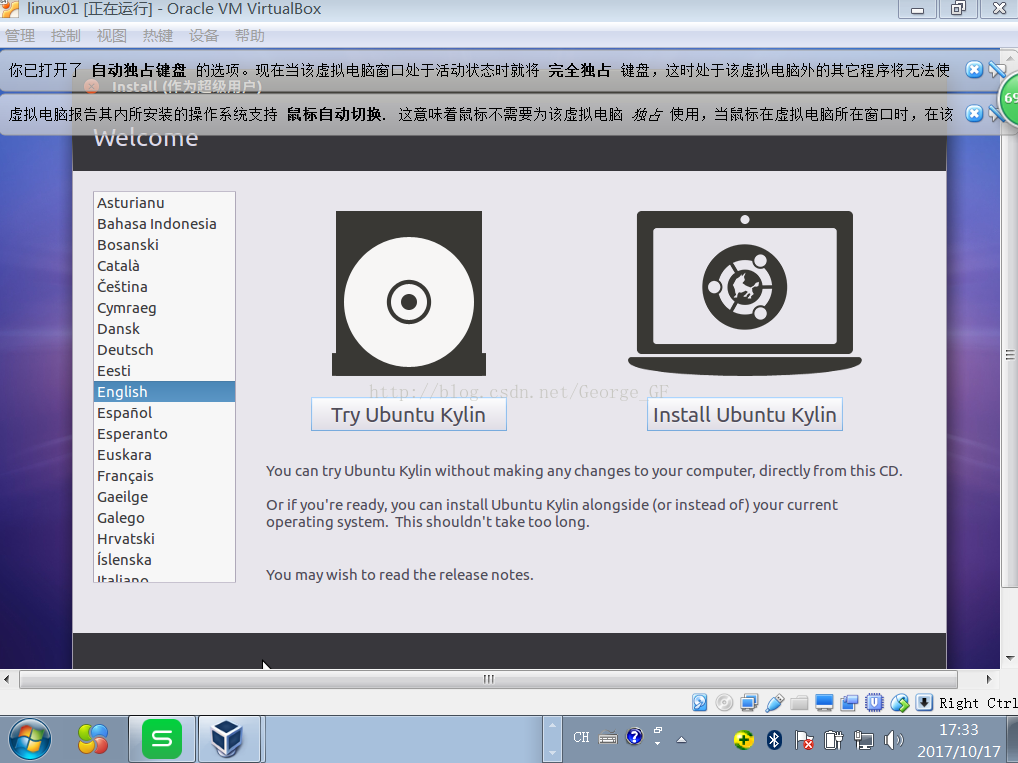
Task: Select Asturianu in the language list
Action: pyautogui.click(x=164, y=203)
